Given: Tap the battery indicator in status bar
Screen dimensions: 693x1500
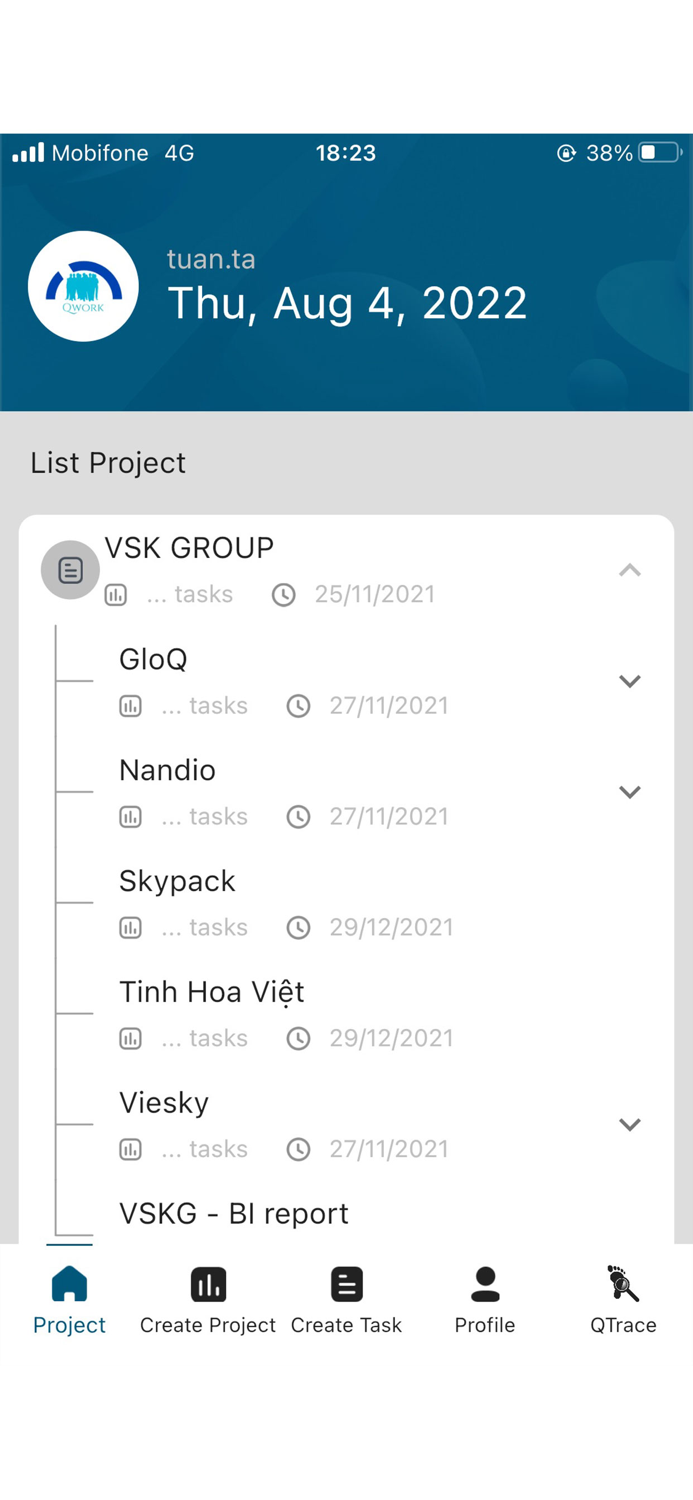Looking at the screenshot, I should click(x=660, y=153).
